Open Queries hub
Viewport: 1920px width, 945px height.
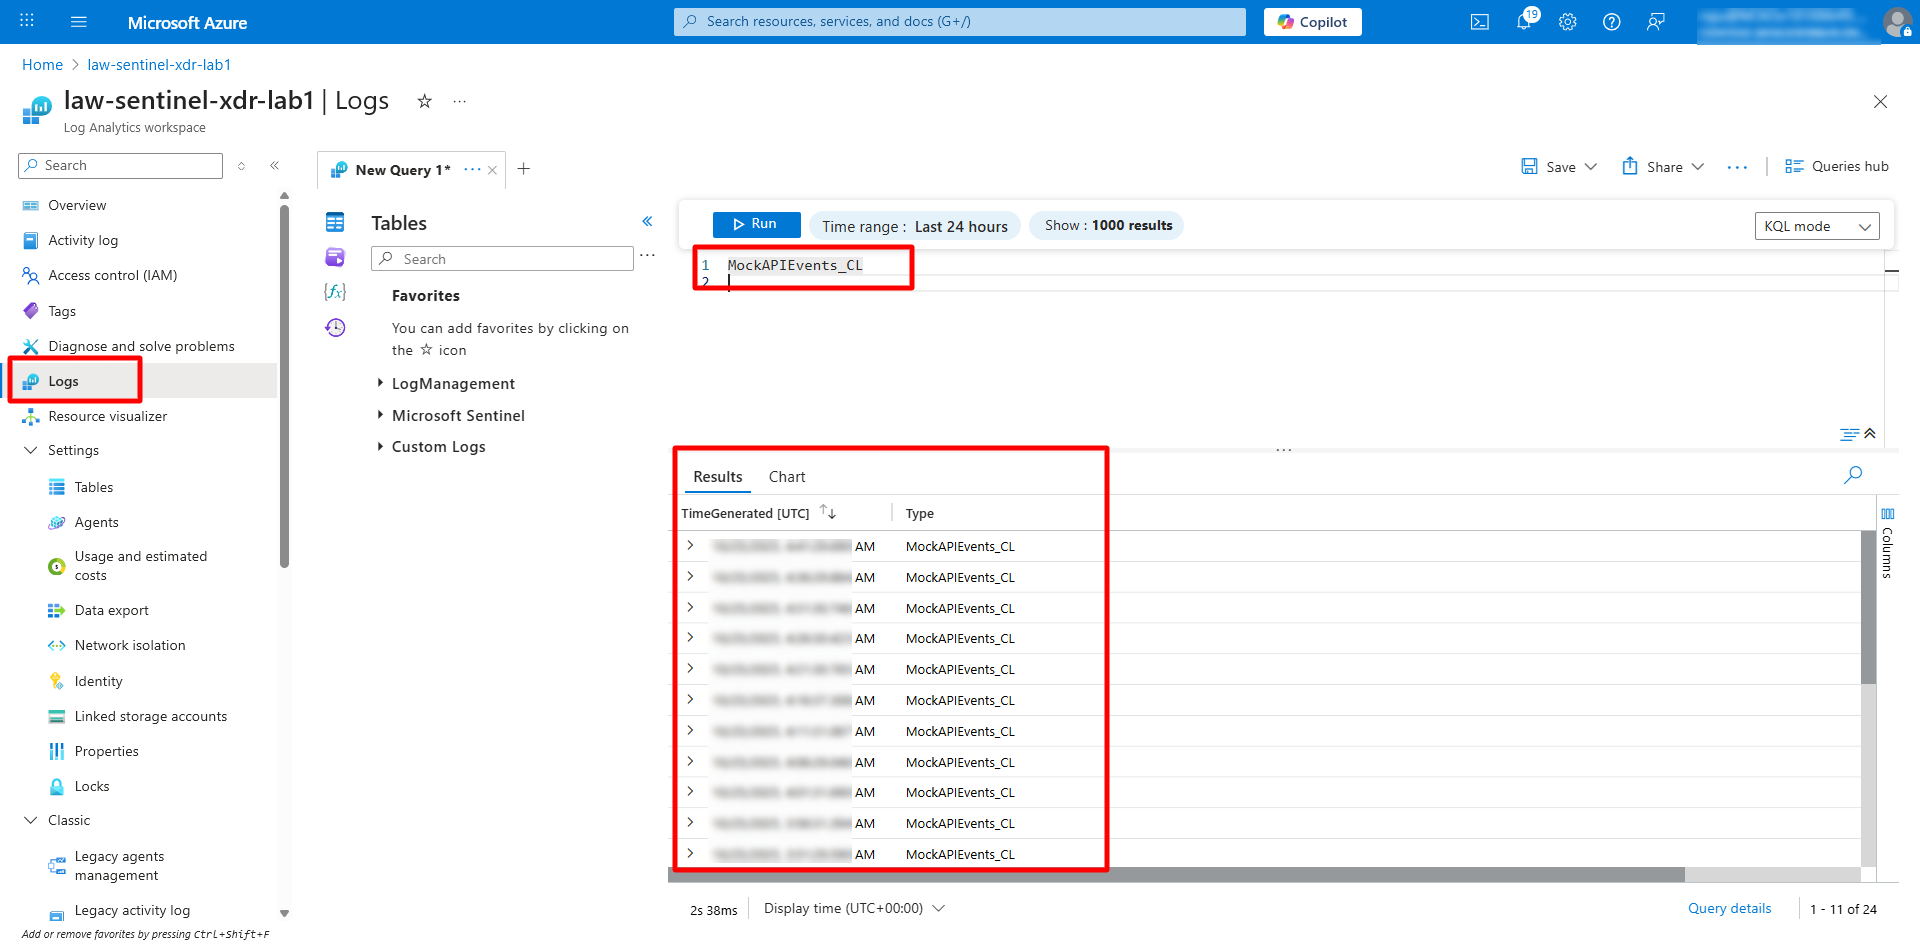pos(1837,166)
